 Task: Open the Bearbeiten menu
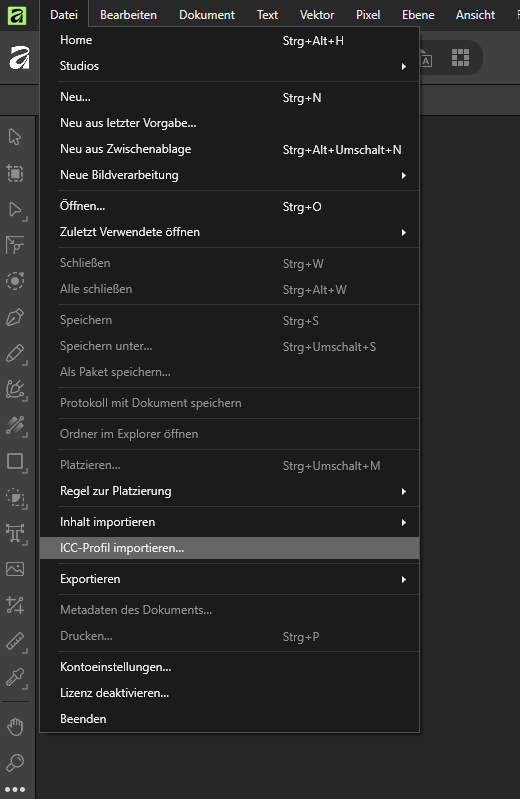(x=128, y=15)
